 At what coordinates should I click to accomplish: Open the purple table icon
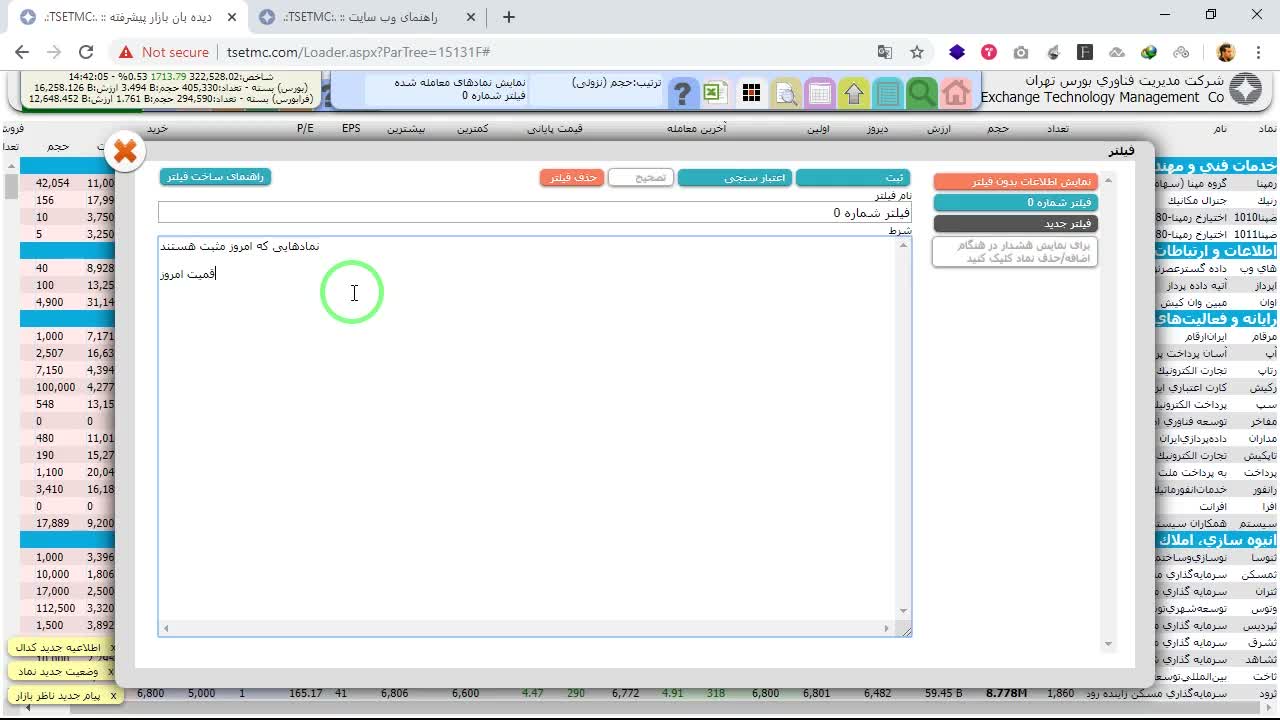point(820,94)
